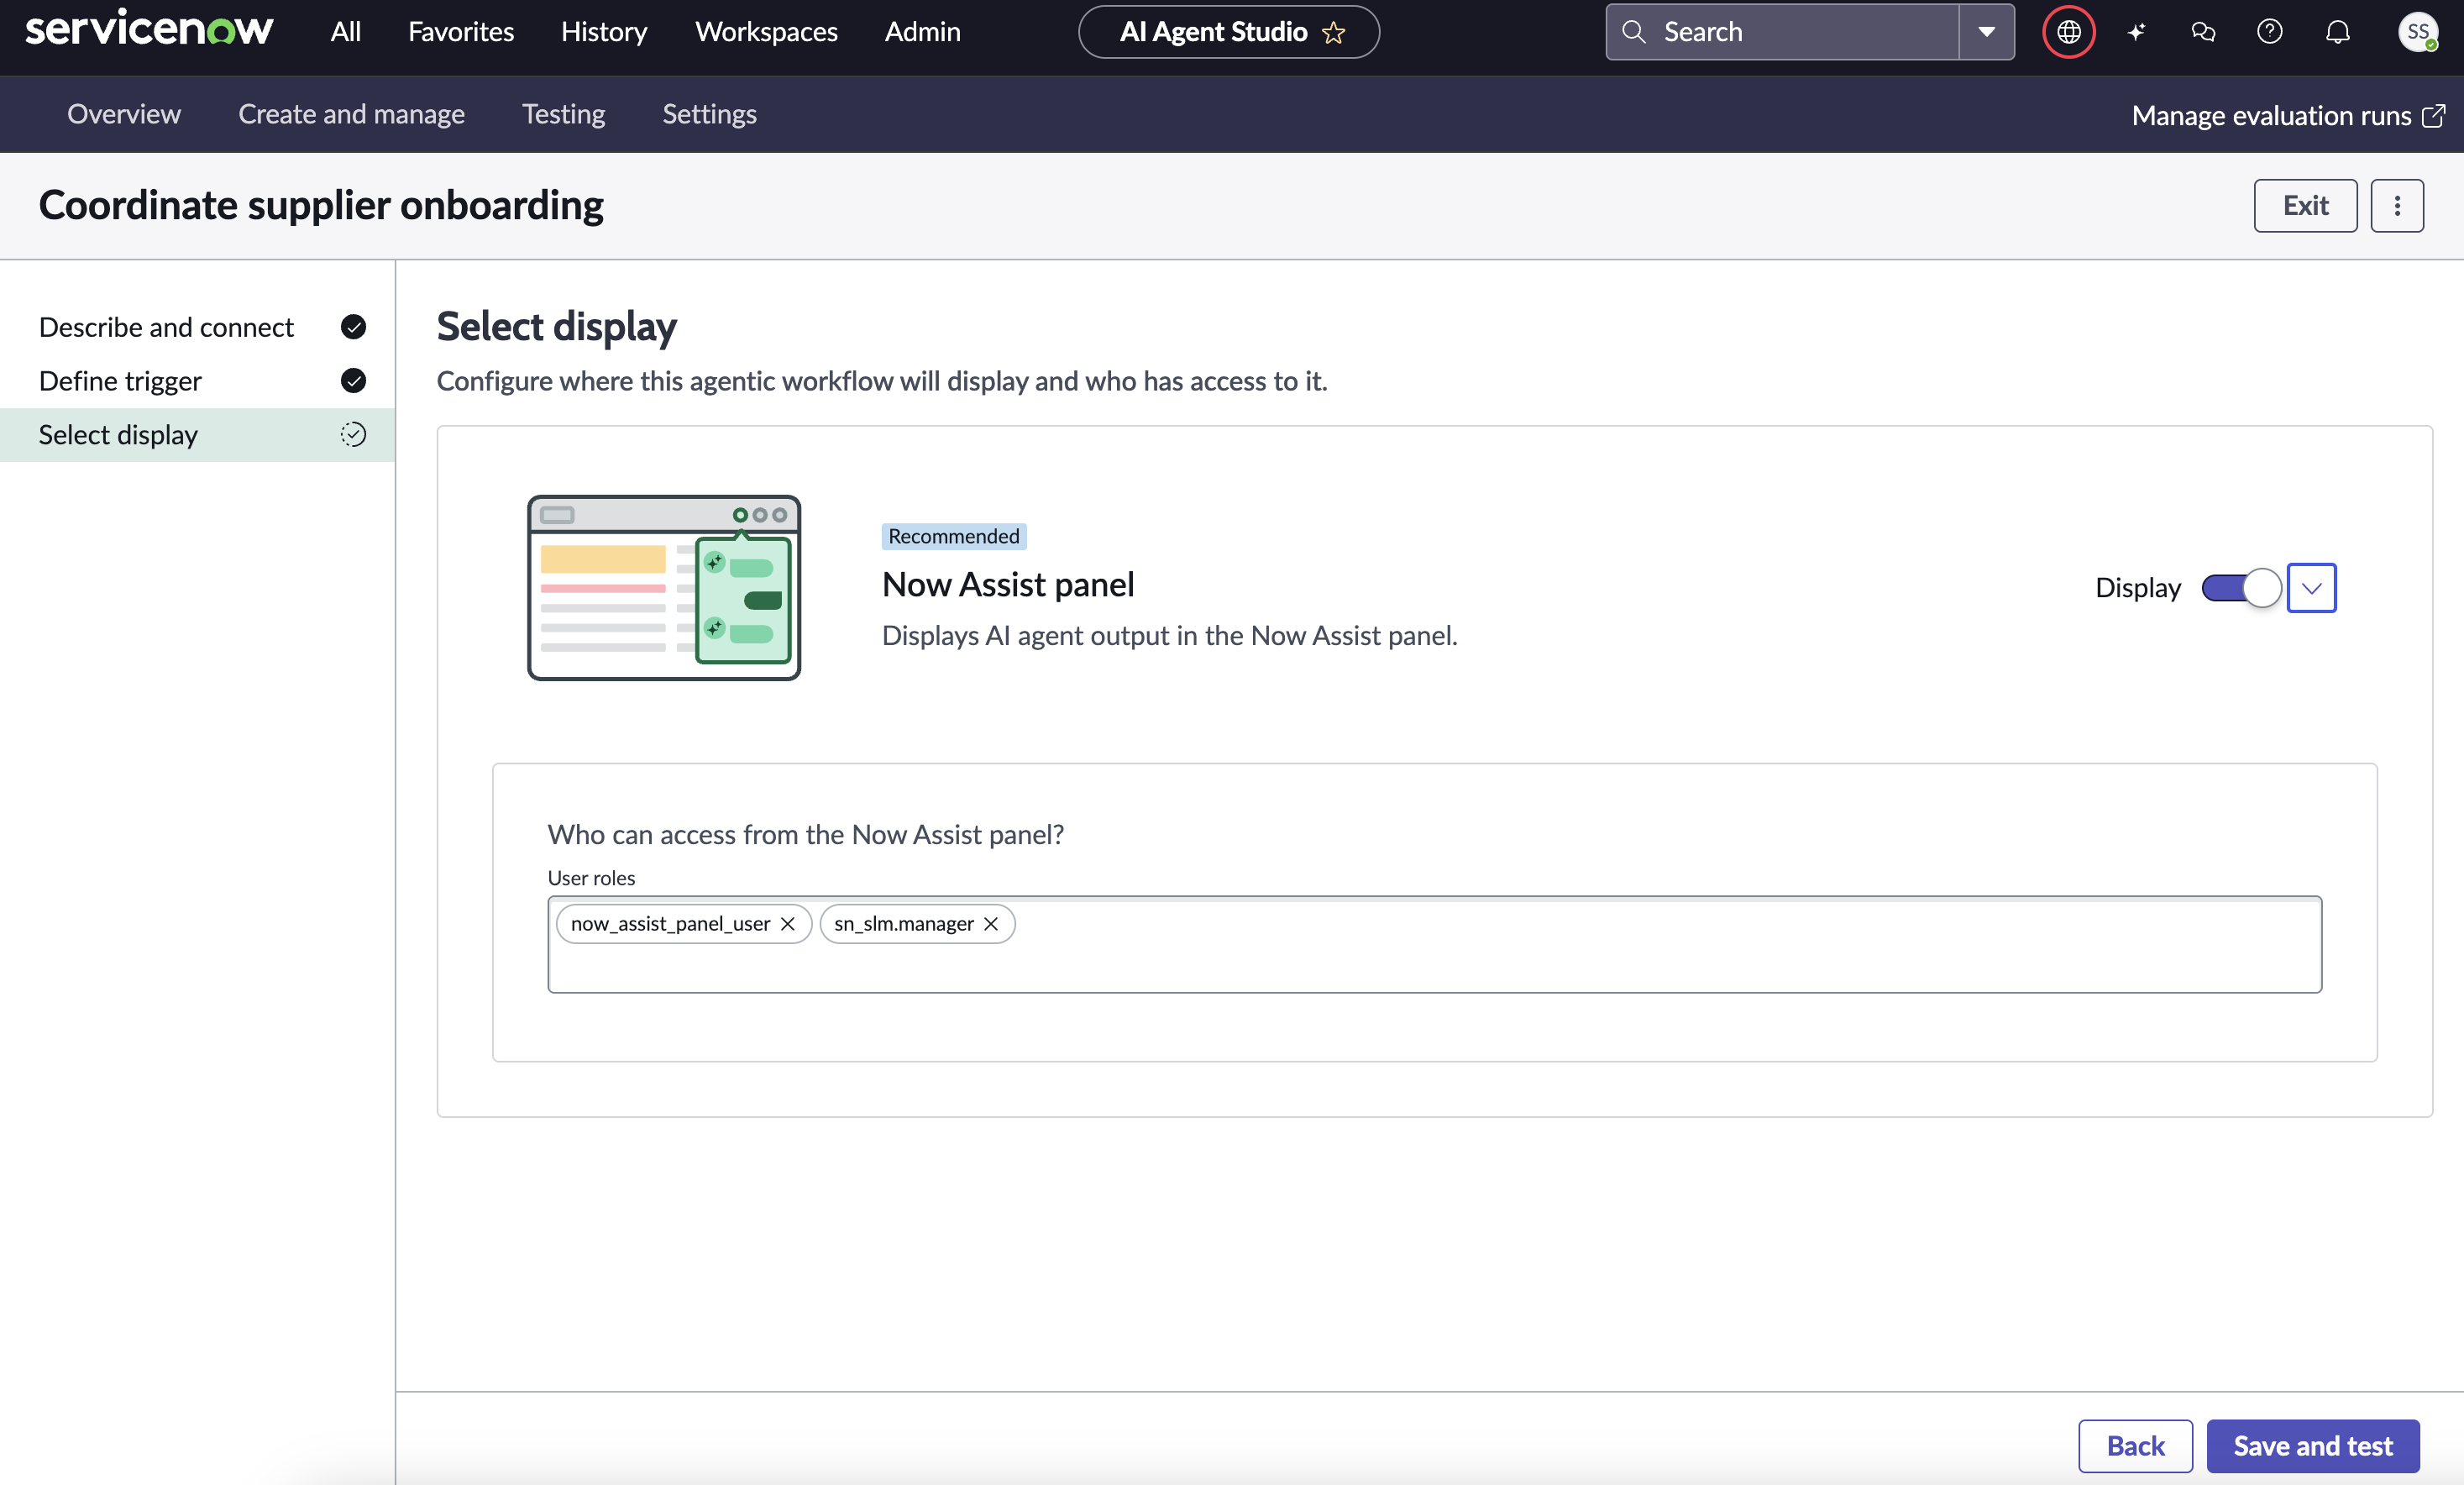Select the Select display step
2464x1485 pixels.
tap(198, 434)
